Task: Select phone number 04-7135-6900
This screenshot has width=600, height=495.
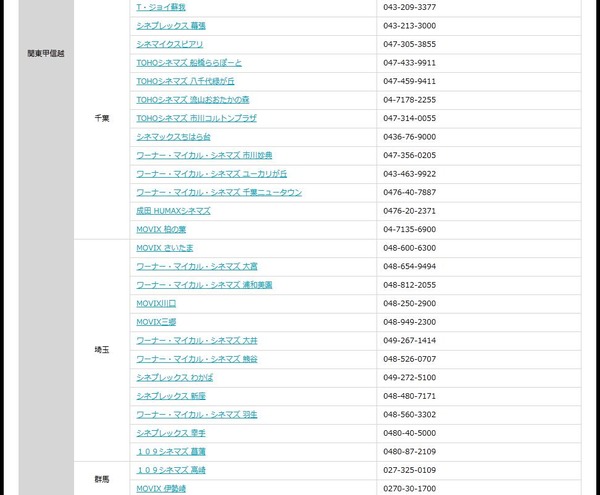Action: tap(409, 230)
